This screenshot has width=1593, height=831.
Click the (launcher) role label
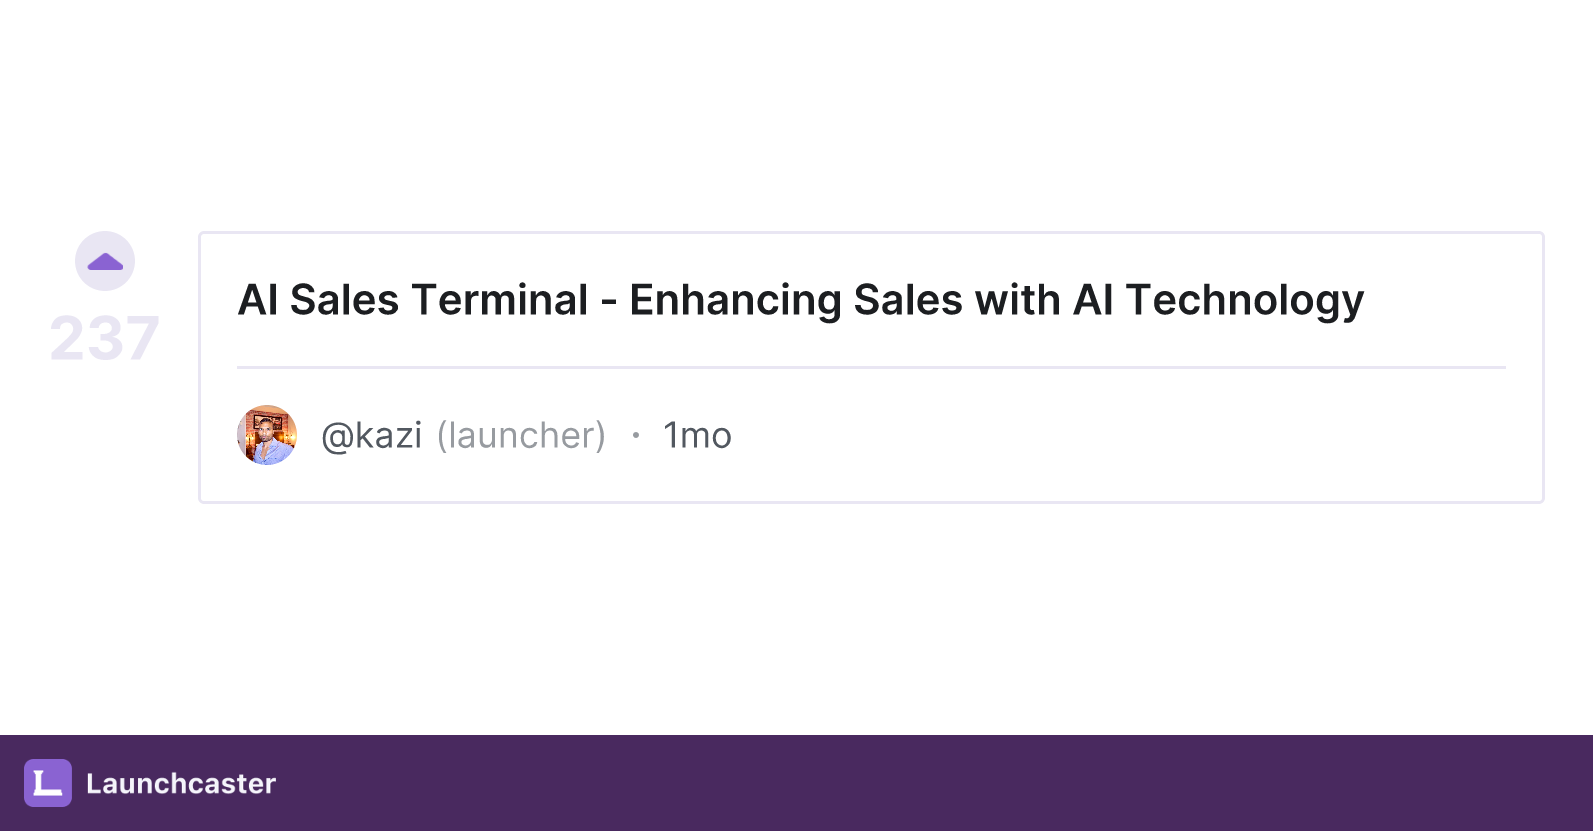click(521, 436)
